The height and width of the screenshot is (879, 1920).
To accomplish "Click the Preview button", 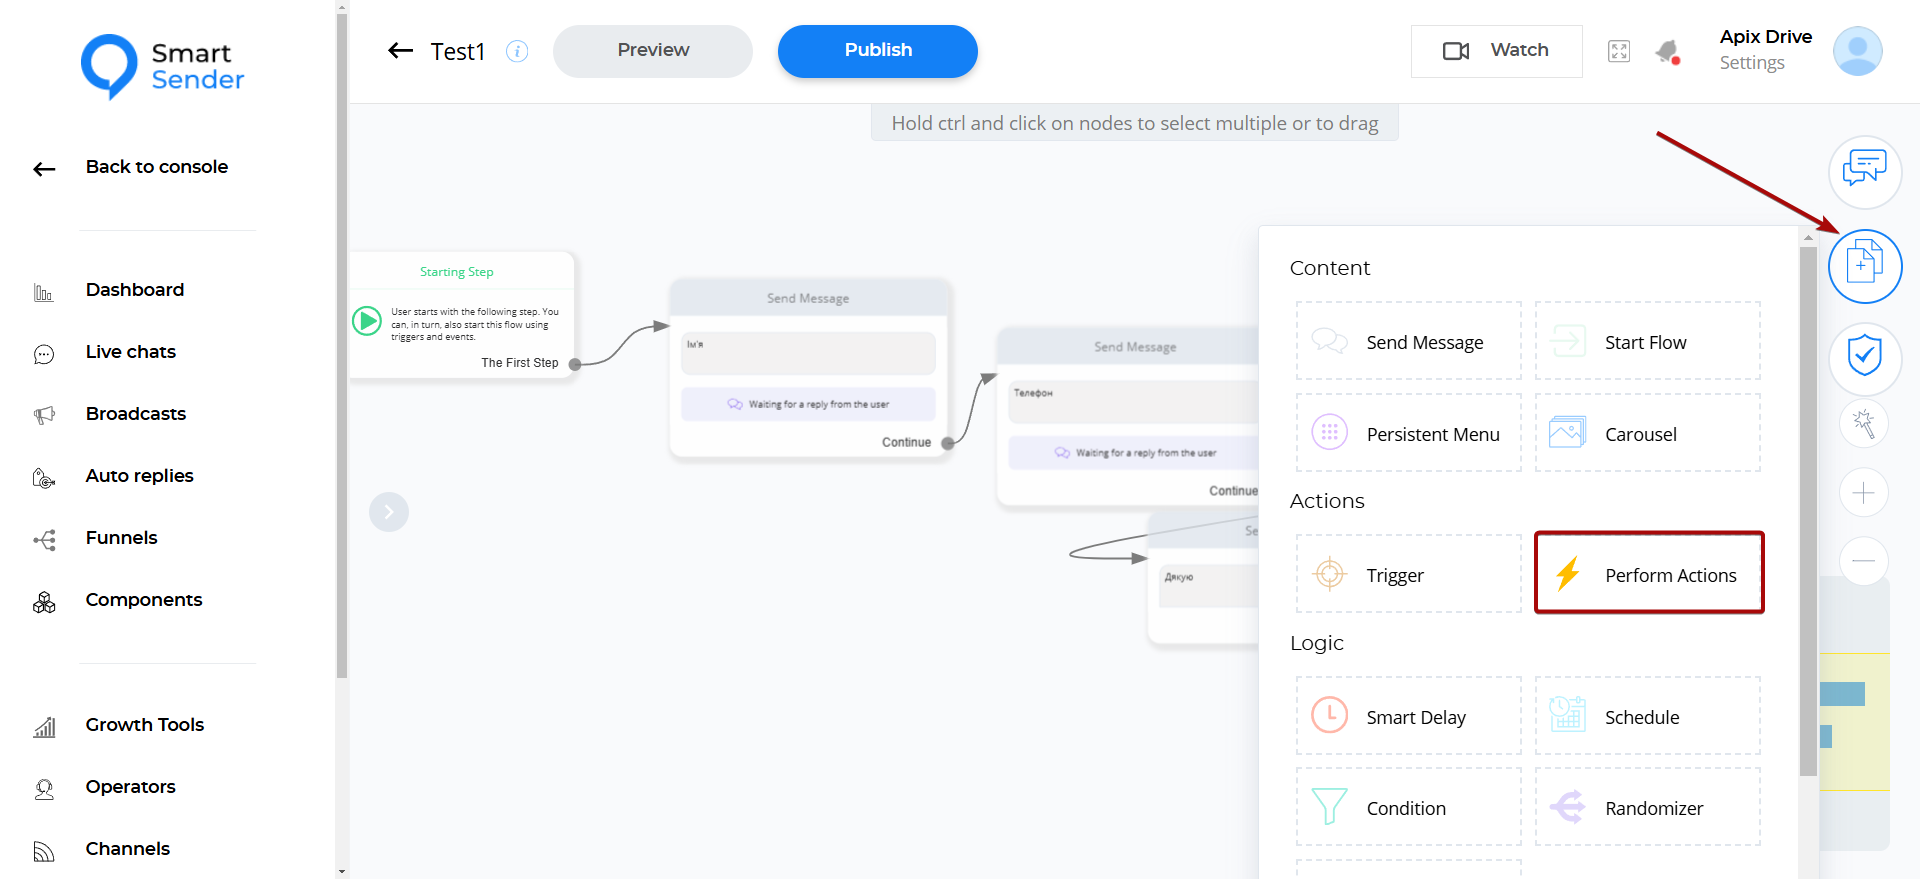I will coord(653,51).
